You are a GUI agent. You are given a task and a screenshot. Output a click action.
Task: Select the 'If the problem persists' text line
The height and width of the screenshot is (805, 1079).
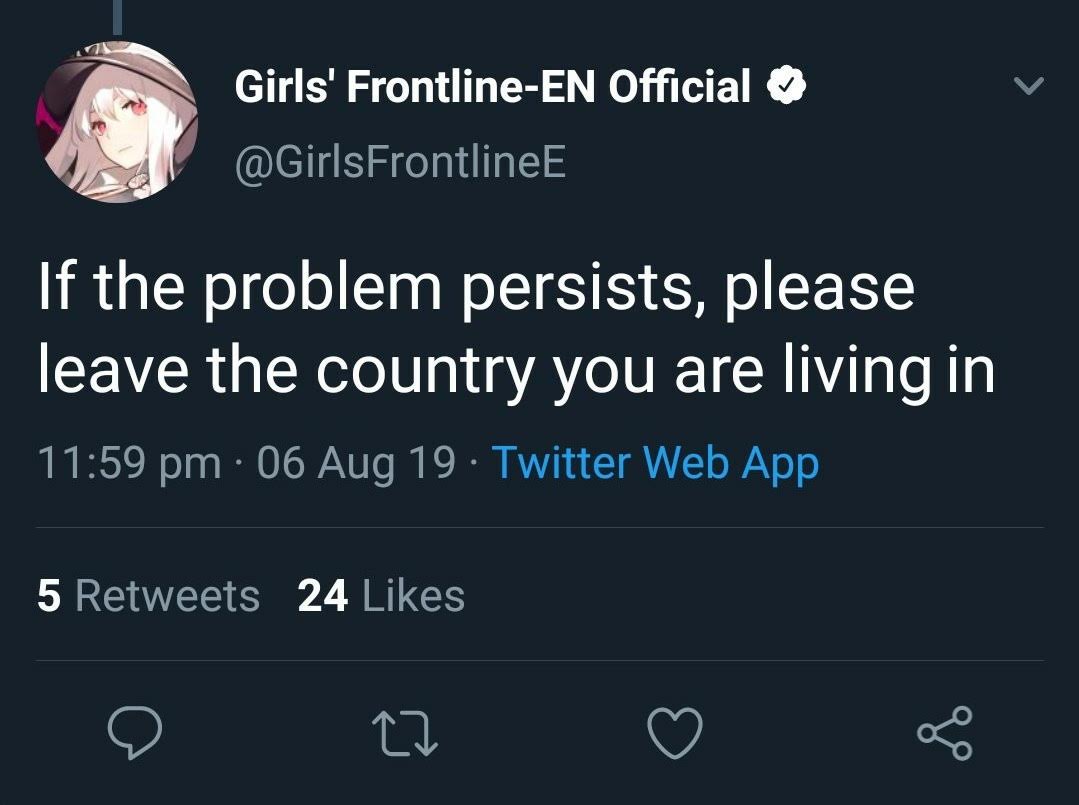[476, 287]
